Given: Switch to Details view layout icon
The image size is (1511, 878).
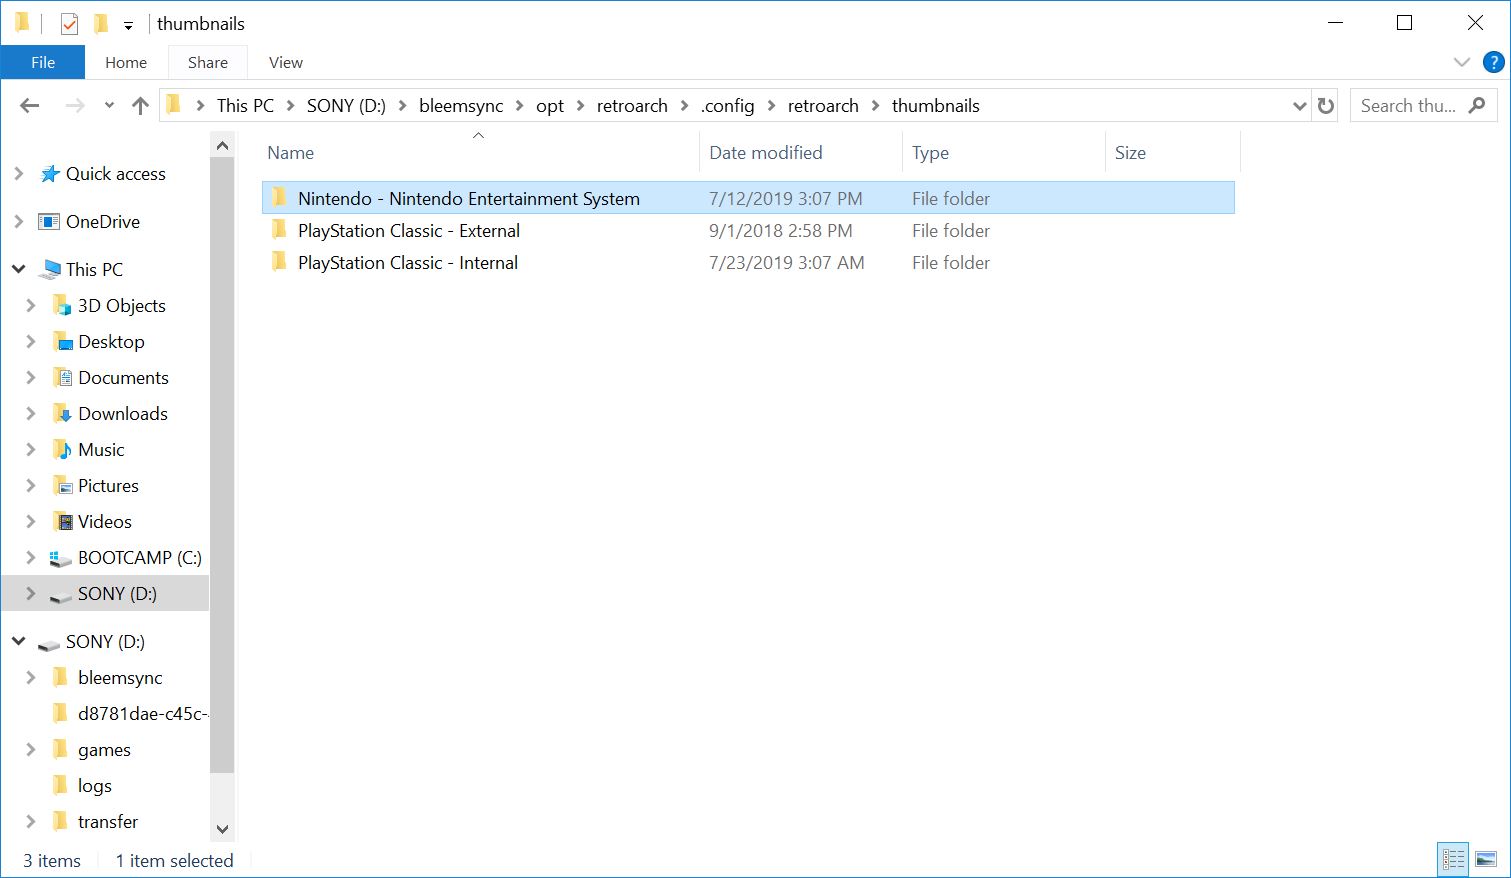Looking at the screenshot, I should [1453, 859].
